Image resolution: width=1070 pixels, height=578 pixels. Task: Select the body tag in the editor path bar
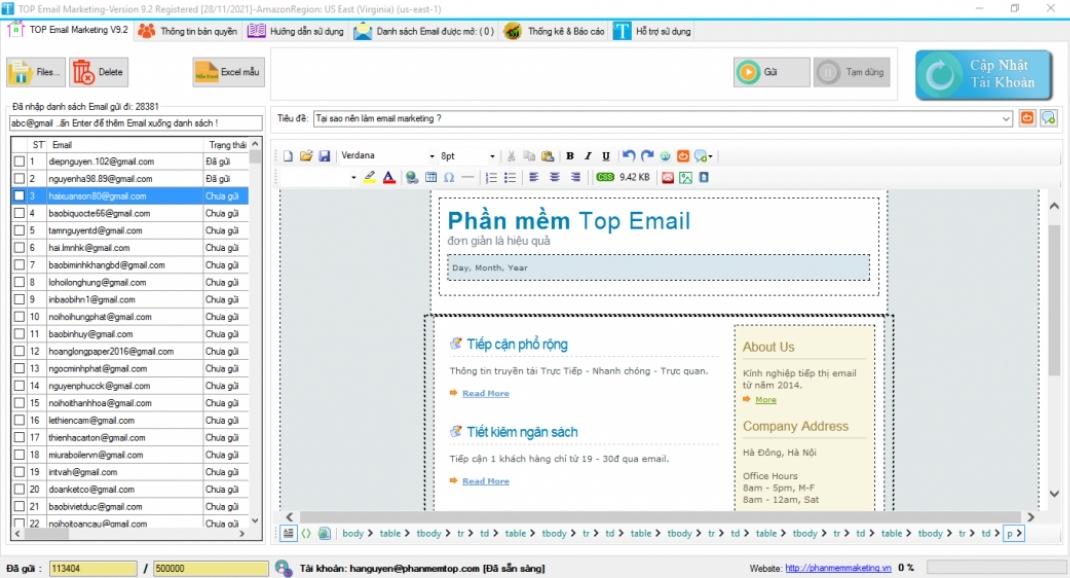[355, 533]
